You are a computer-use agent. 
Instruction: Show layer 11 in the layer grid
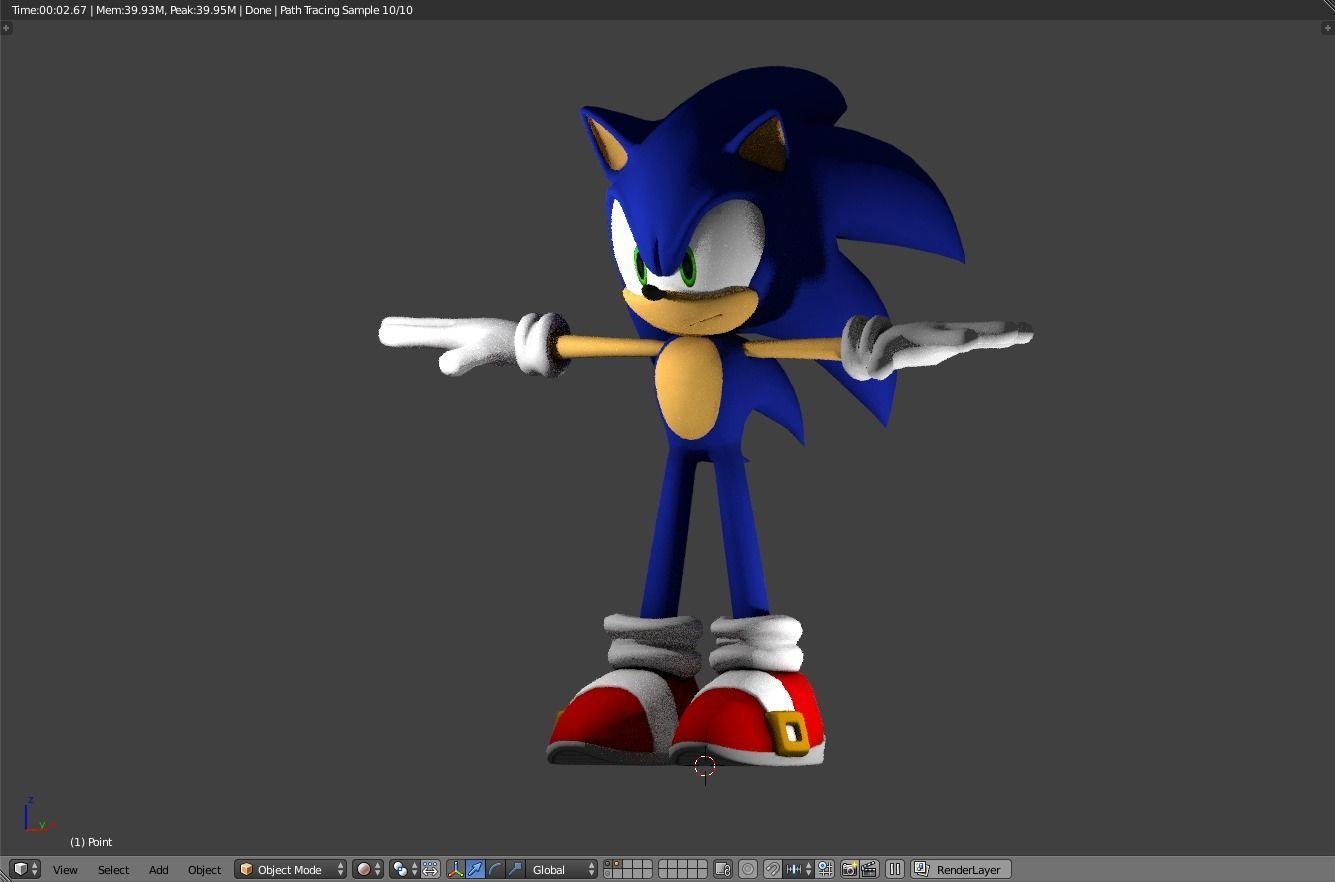tap(609, 874)
